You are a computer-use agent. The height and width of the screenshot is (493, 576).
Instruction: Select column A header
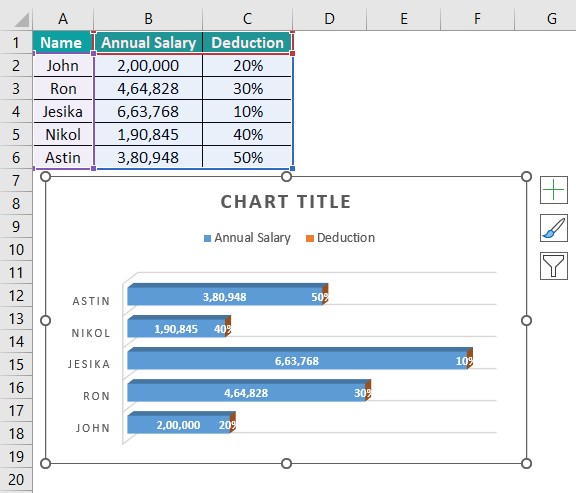click(x=63, y=18)
